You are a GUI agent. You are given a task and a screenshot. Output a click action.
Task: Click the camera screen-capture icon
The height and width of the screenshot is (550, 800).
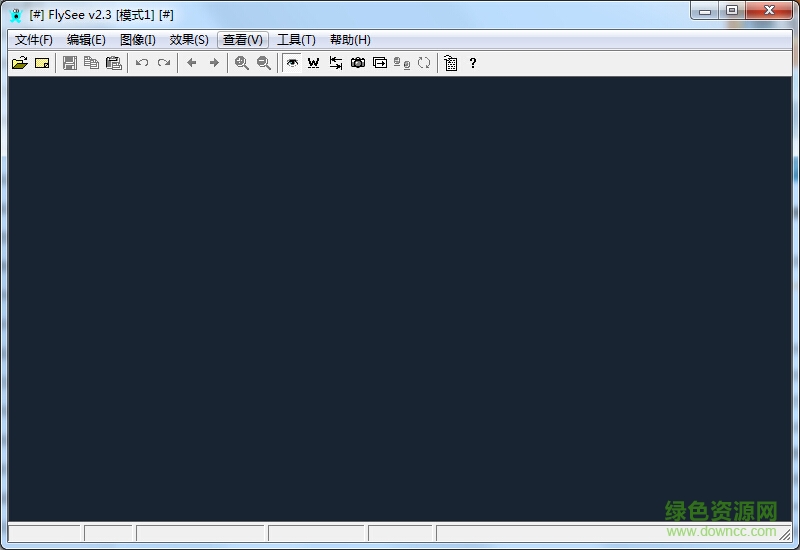pyautogui.click(x=358, y=63)
